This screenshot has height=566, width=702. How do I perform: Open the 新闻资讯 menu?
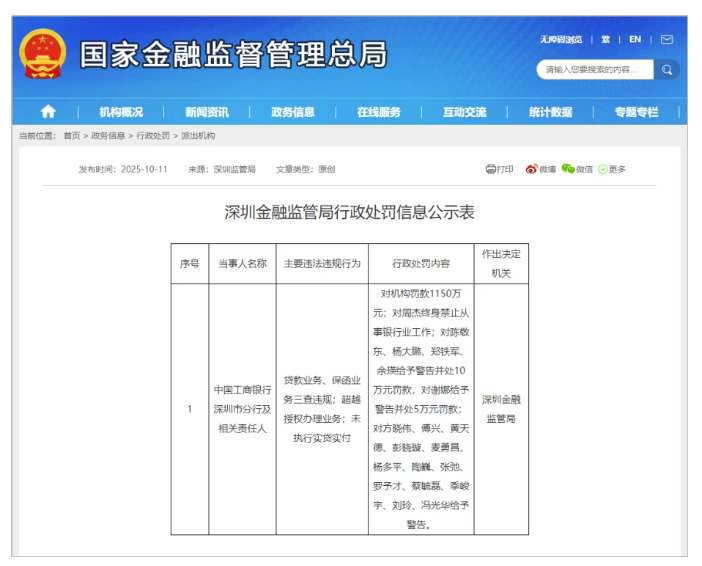pos(207,112)
